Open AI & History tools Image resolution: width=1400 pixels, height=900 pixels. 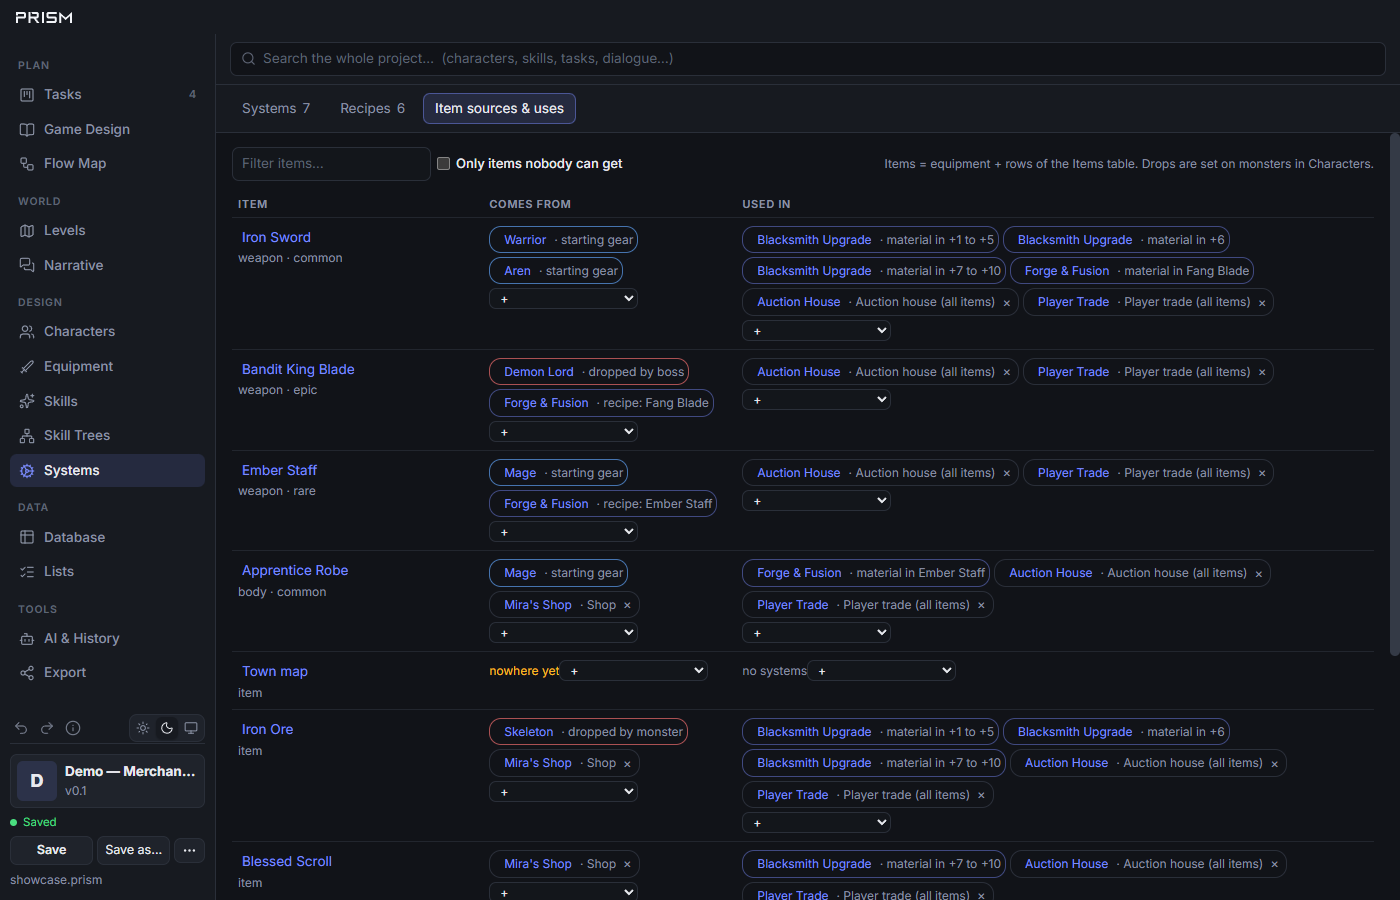tap(107, 638)
